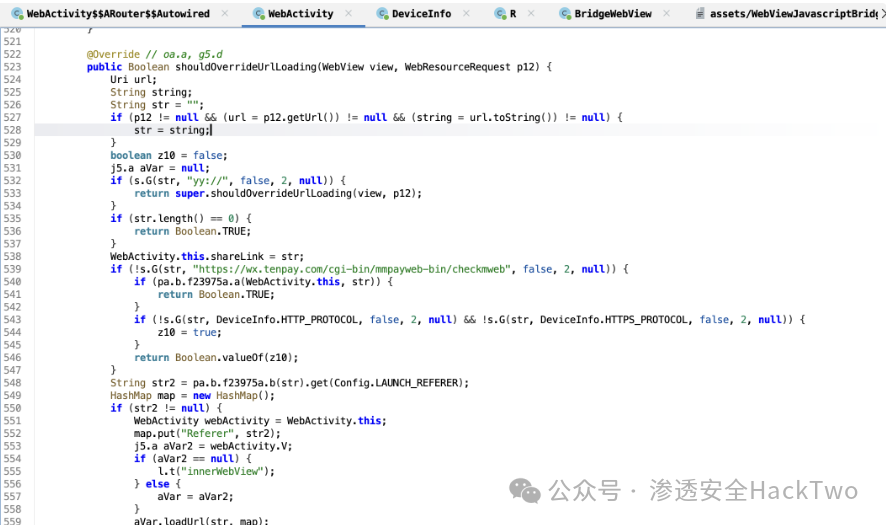Close the WebActivity$$ARouter$$Autowired tab
This screenshot has height=525, width=886.
coord(225,13)
